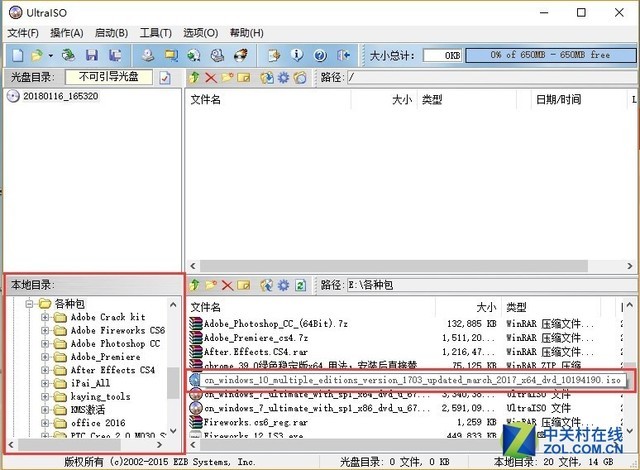
Task: Click the 0% of 650MB capacity bar
Action: 551,55
